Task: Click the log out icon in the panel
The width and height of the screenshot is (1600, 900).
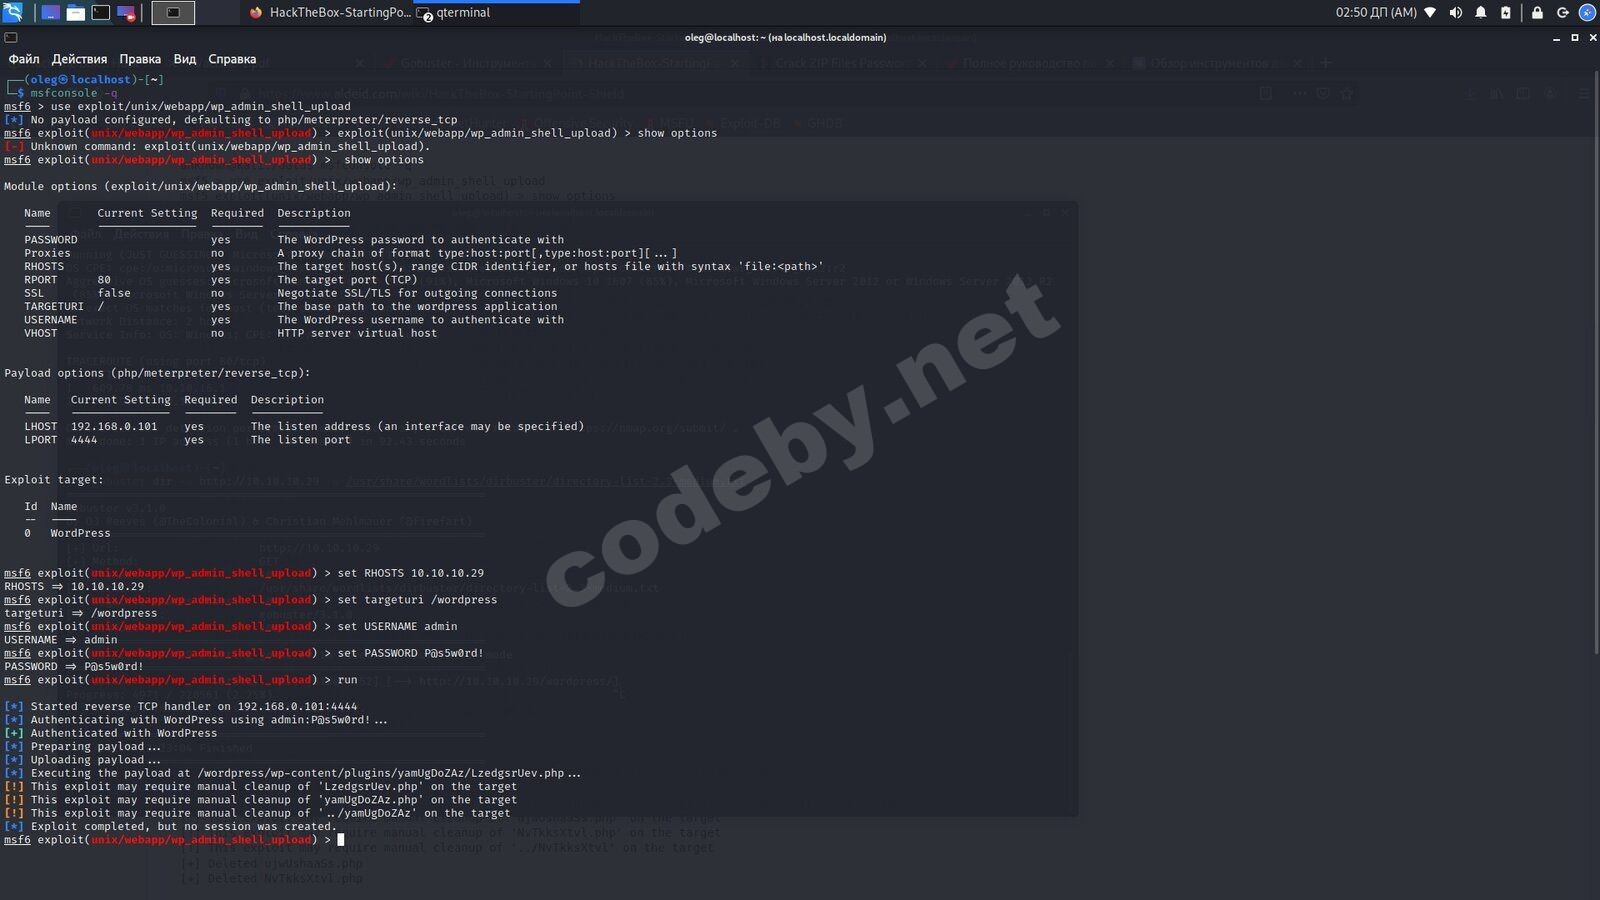Action: pyautogui.click(x=1562, y=13)
